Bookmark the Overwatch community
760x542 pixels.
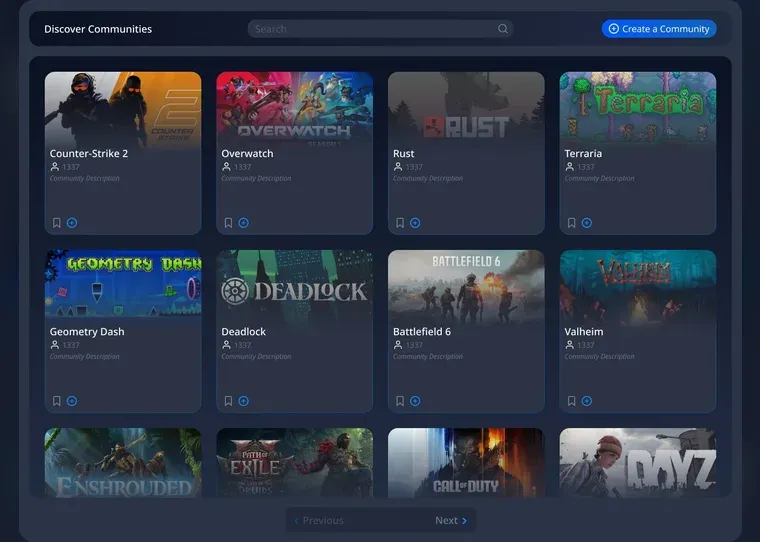[x=228, y=223]
